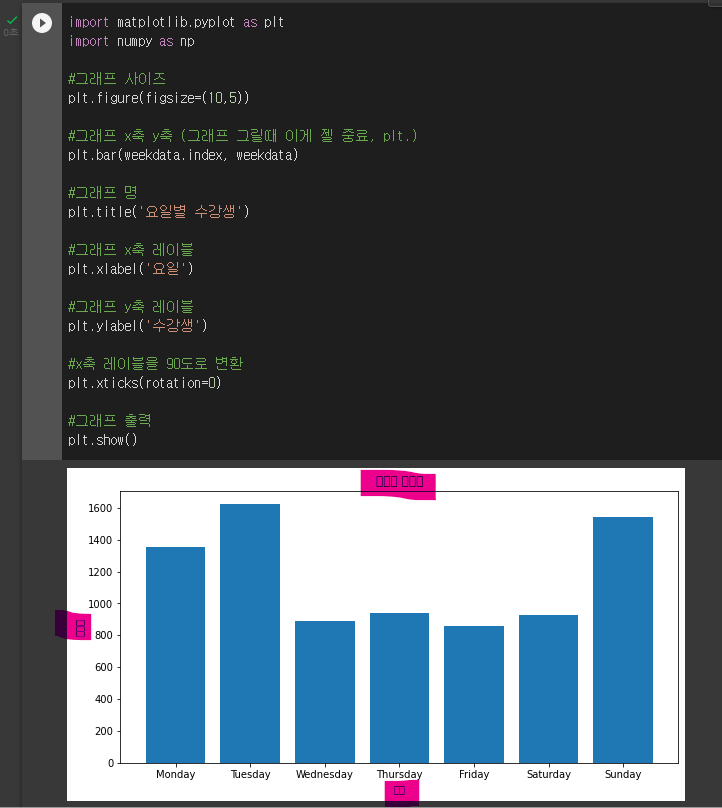Click the Wednesday bar in the chart

pos(325,692)
